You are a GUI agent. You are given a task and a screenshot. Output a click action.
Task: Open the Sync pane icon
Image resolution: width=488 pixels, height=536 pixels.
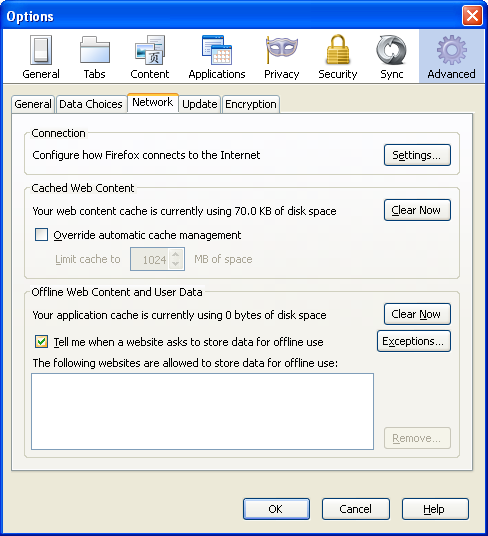coord(392,50)
